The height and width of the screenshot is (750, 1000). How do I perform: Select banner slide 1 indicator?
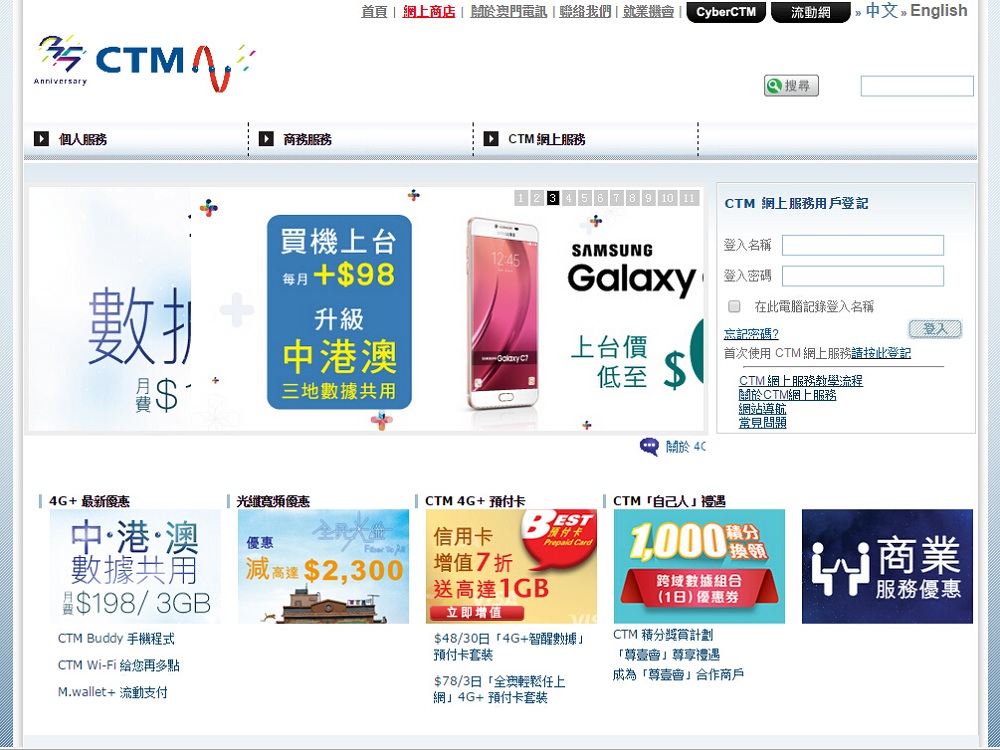pyautogui.click(x=521, y=198)
